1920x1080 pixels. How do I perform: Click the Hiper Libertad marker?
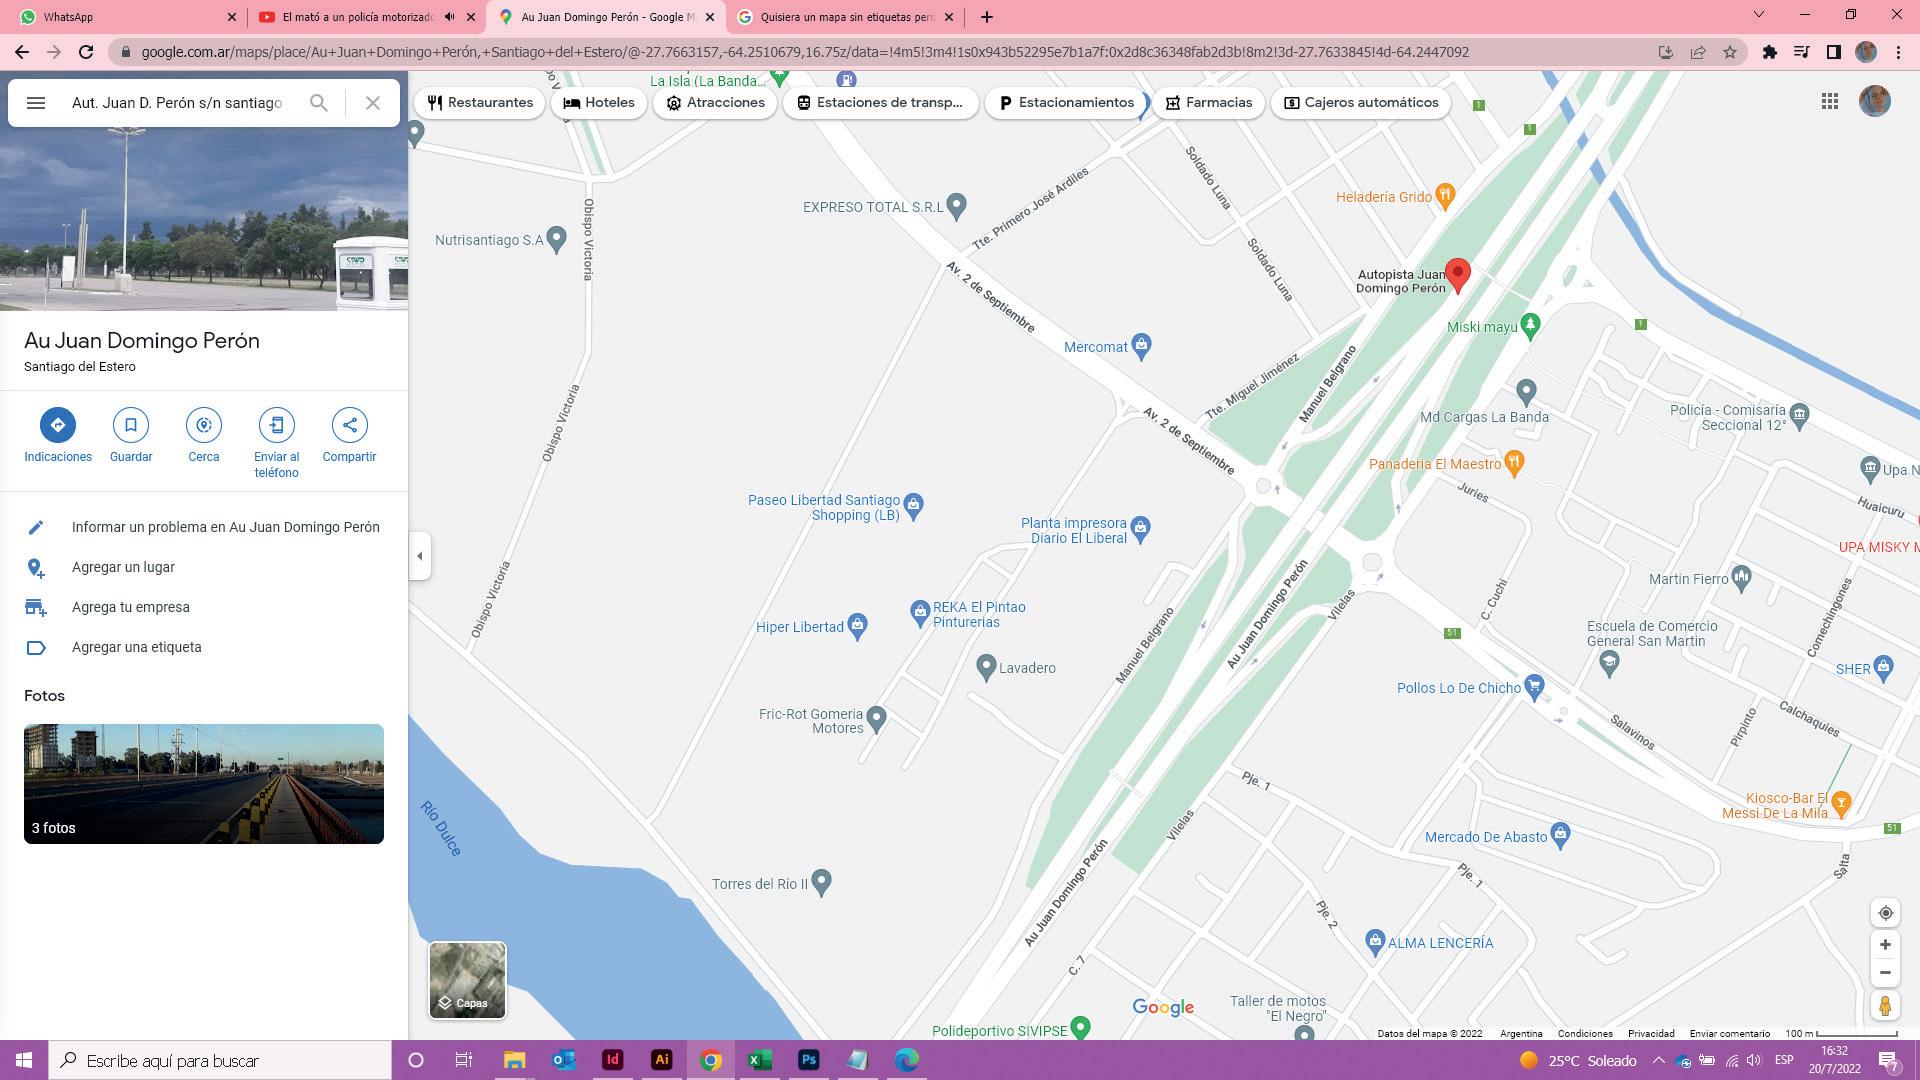click(x=857, y=626)
